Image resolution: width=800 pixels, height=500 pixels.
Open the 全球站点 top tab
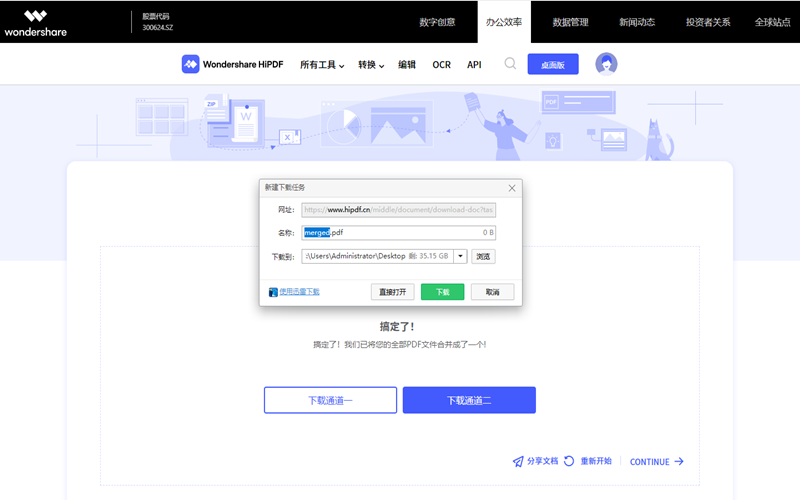pyautogui.click(x=773, y=22)
